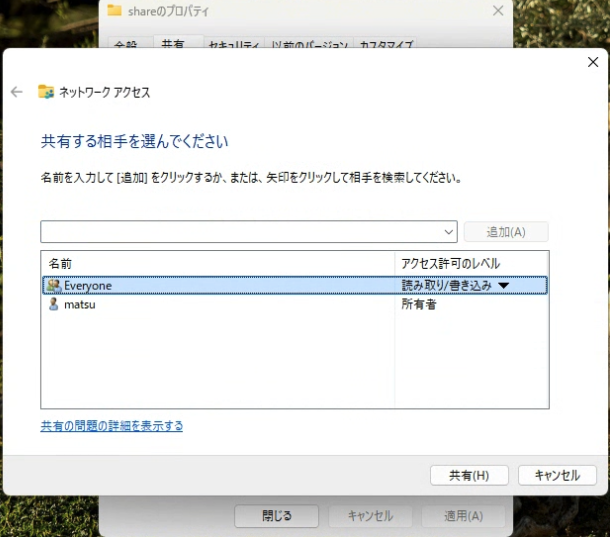Image resolution: width=610 pixels, height=537 pixels.
Task: Switch to the 以前のバージョン tab
Action: tap(310, 45)
